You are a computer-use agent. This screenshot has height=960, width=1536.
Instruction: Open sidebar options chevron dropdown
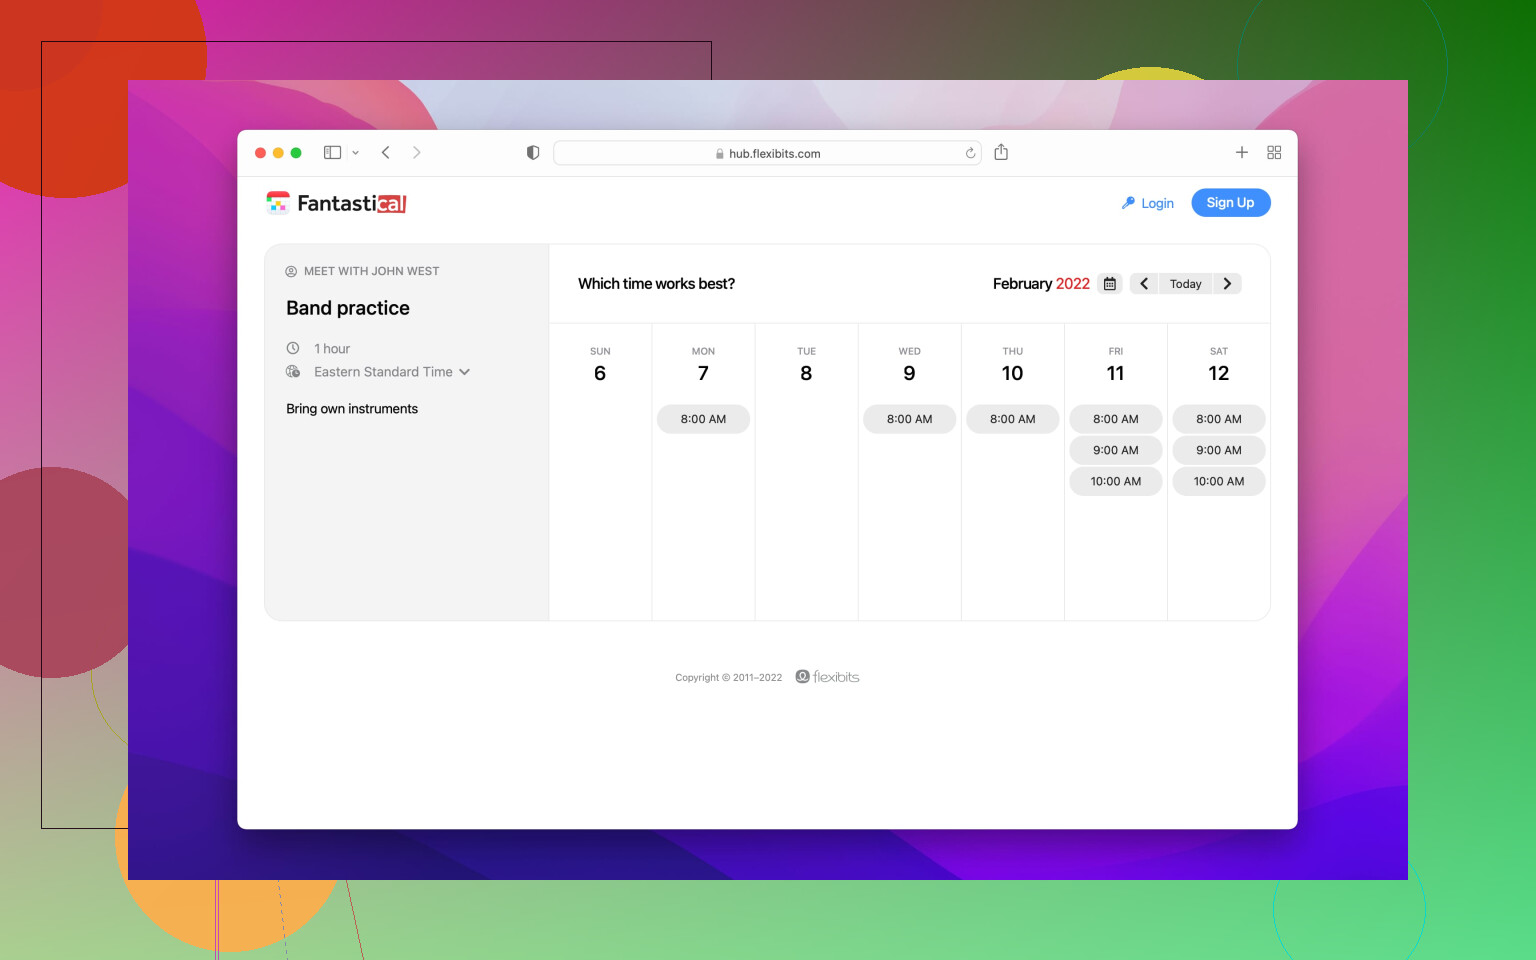tap(356, 153)
